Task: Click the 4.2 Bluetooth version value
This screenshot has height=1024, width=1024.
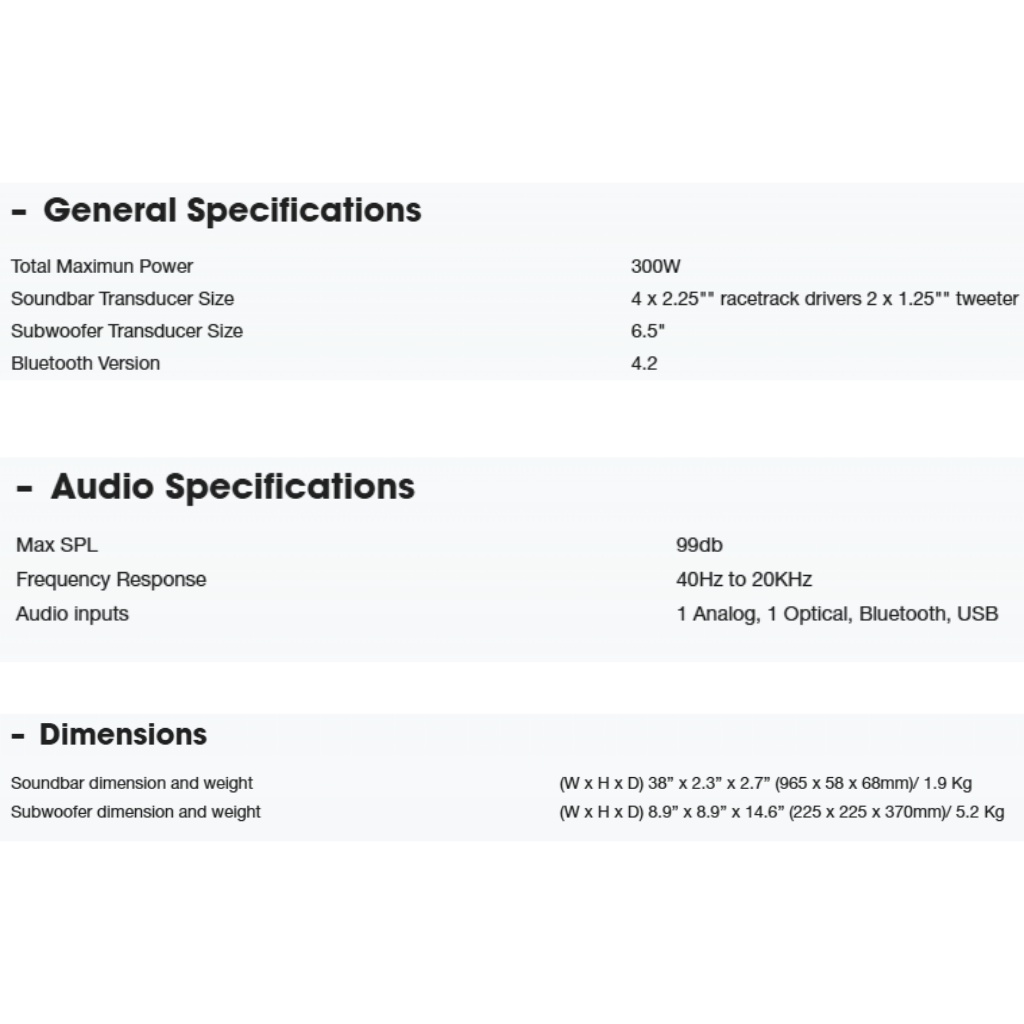Action: 644,363
